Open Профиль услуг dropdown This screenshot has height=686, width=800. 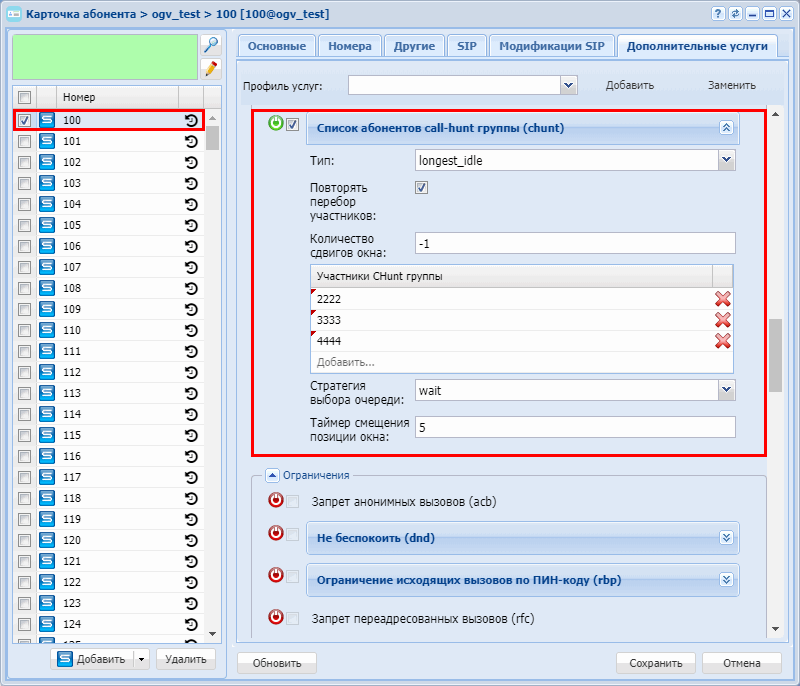[568, 85]
